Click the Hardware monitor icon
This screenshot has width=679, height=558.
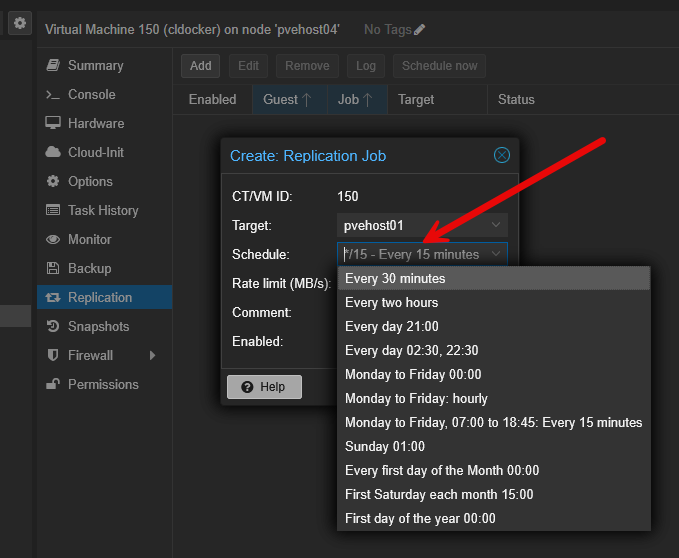[x=53, y=123]
